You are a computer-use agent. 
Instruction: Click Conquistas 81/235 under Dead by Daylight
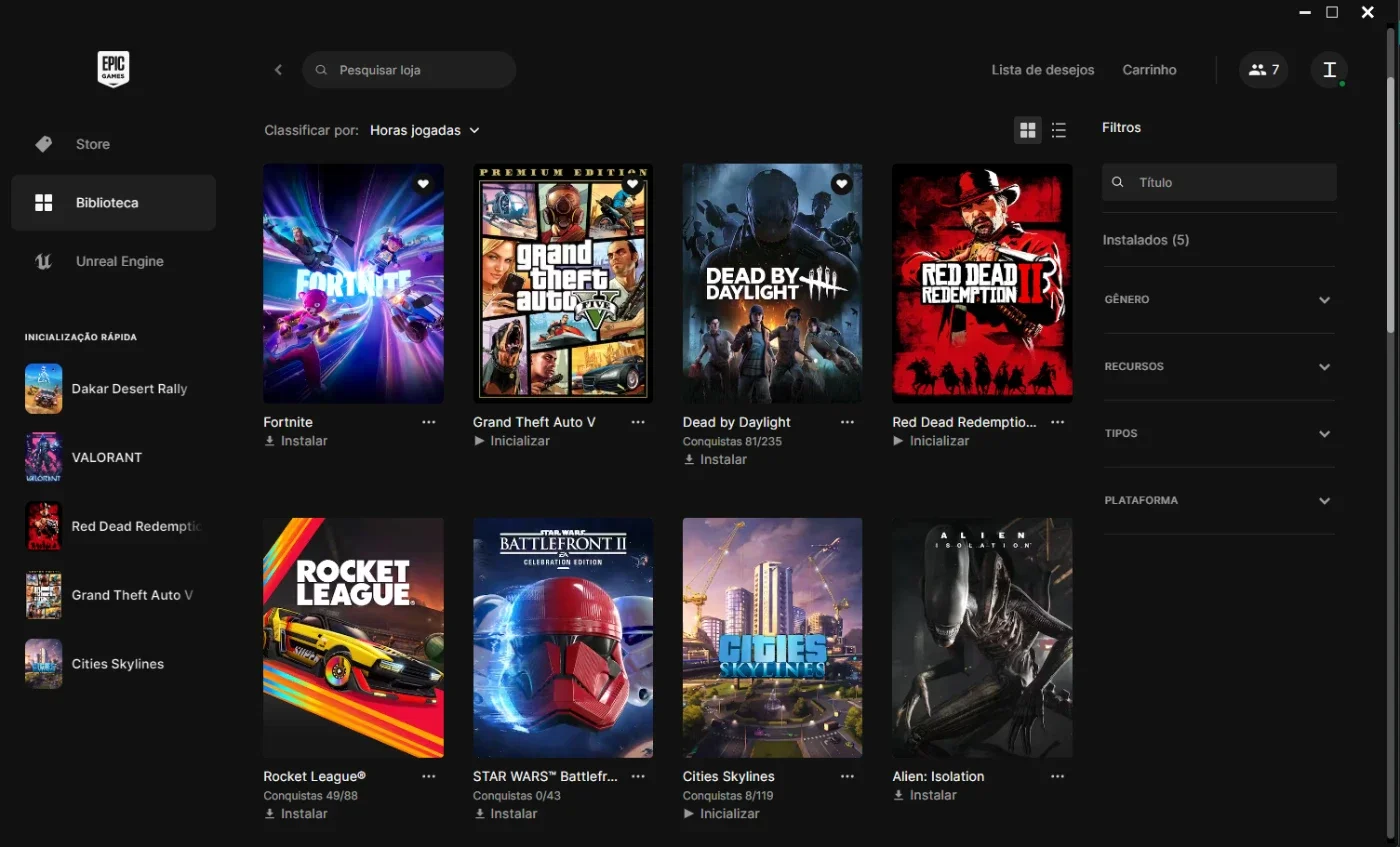(x=732, y=441)
